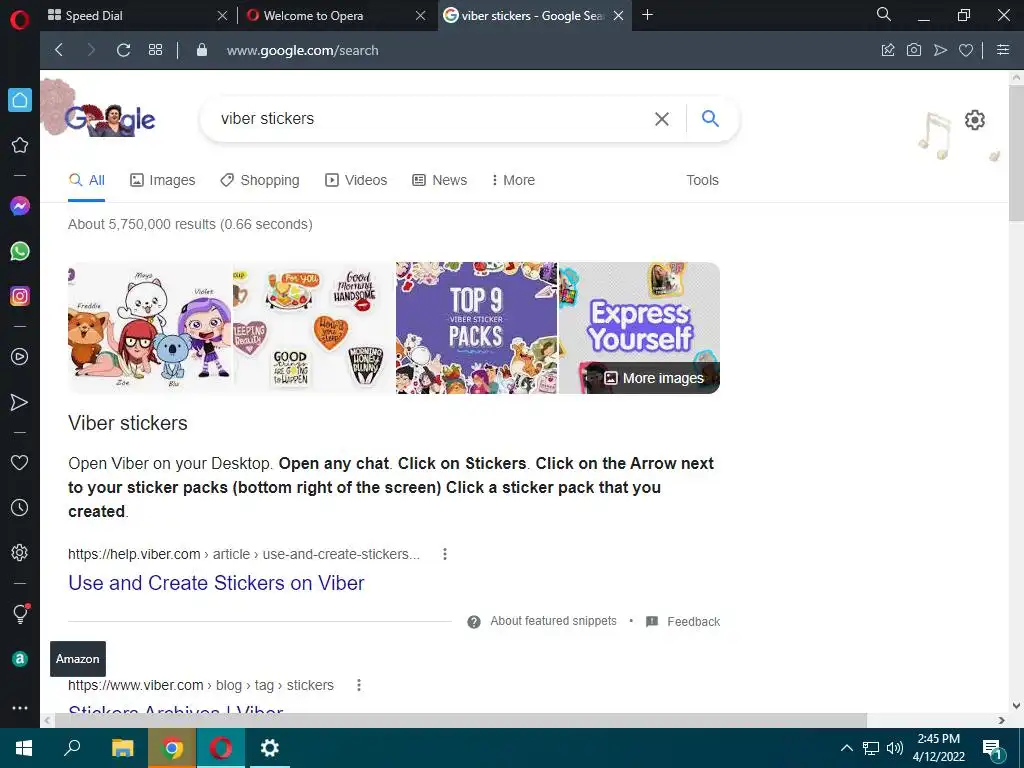Close the Speed Dial tab
This screenshot has height=768, width=1024.
click(223, 16)
